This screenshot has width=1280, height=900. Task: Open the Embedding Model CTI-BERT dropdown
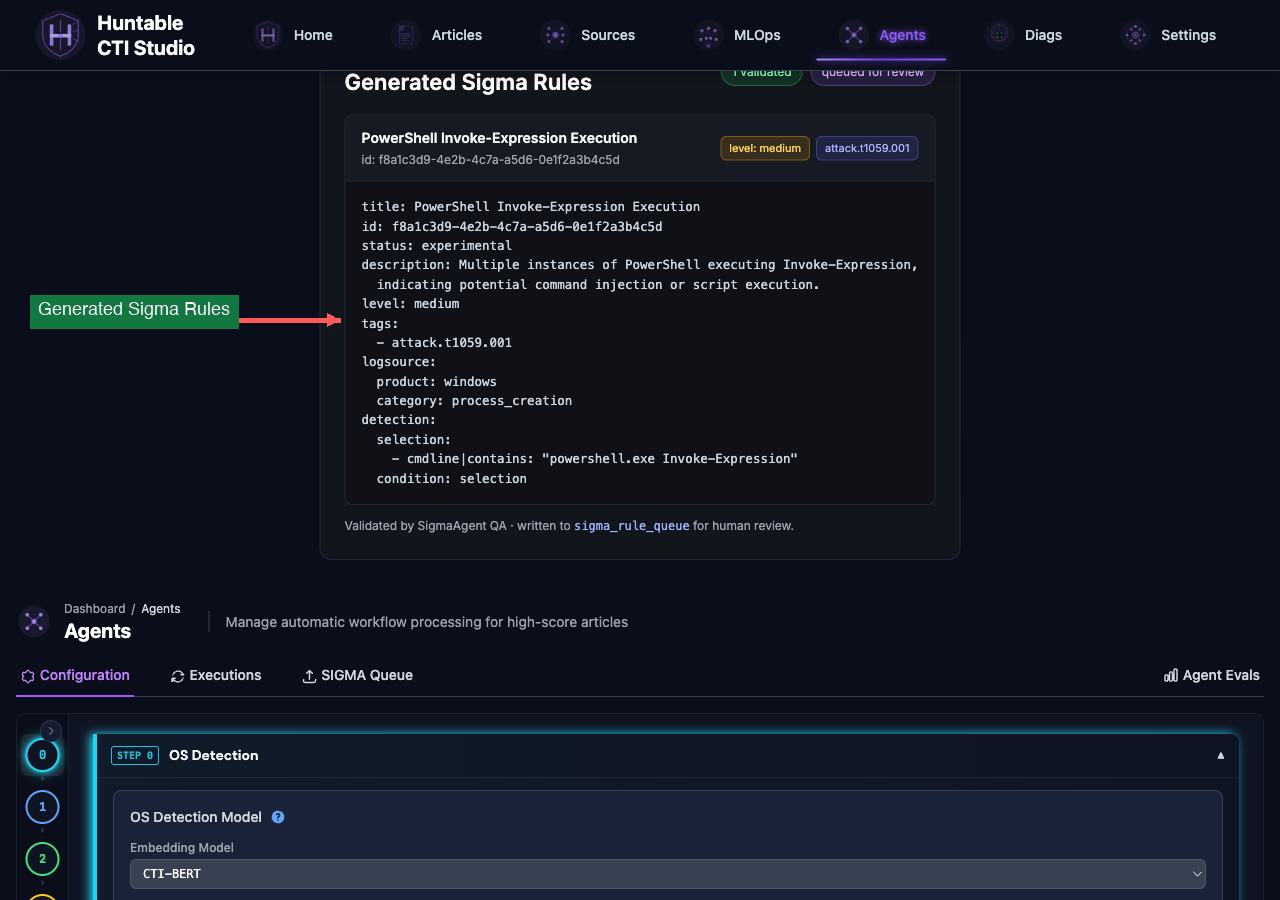[x=668, y=874]
